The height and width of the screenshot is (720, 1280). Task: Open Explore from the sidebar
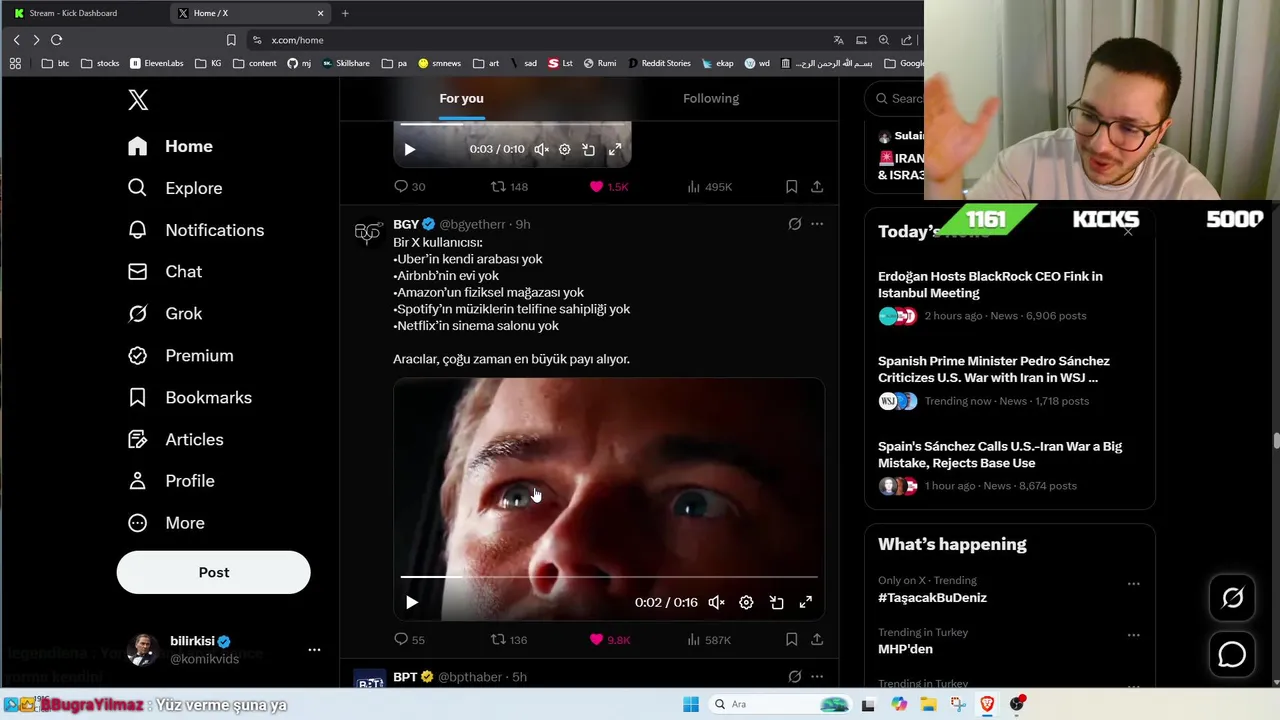coord(175,188)
